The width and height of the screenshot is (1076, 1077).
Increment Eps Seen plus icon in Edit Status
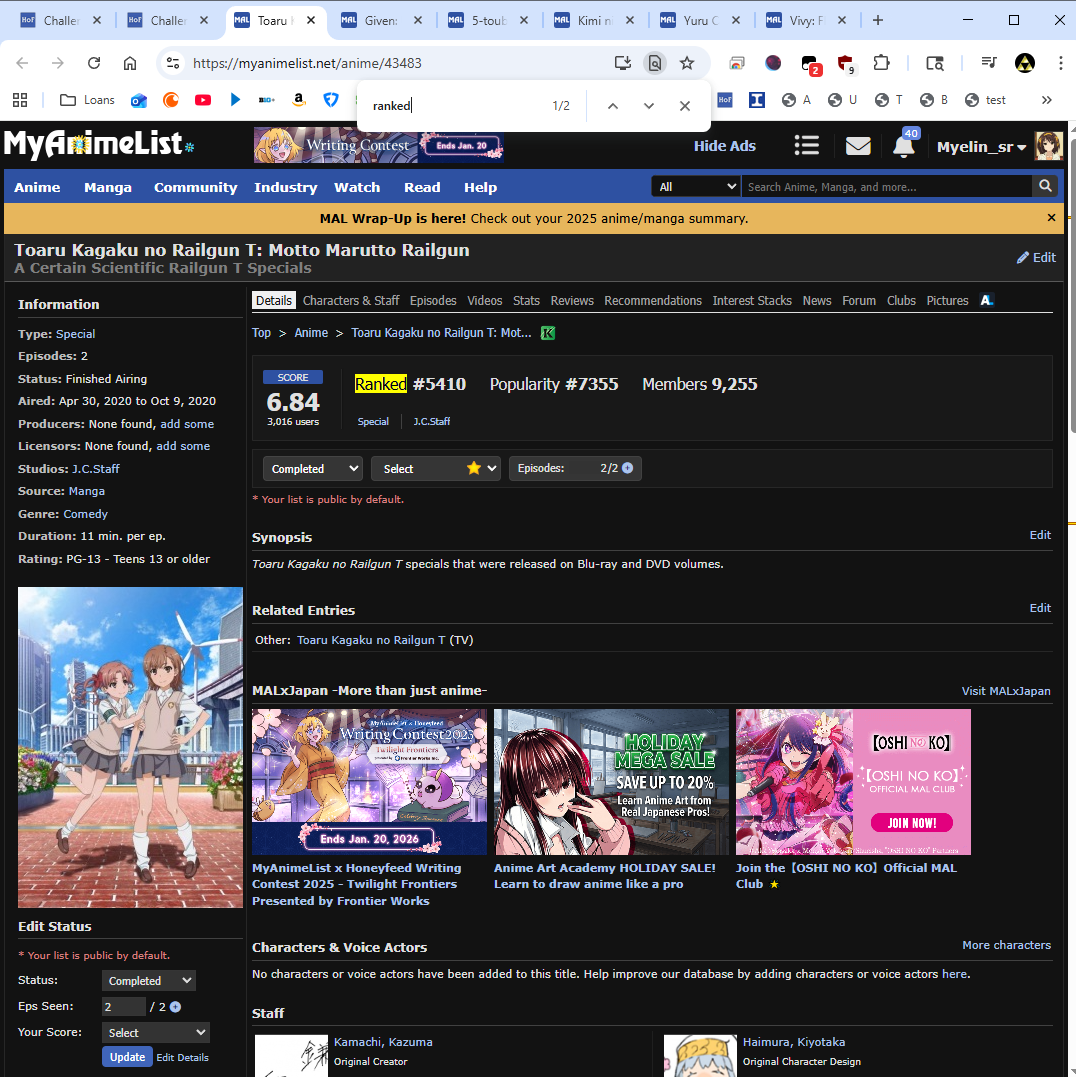(176, 1007)
